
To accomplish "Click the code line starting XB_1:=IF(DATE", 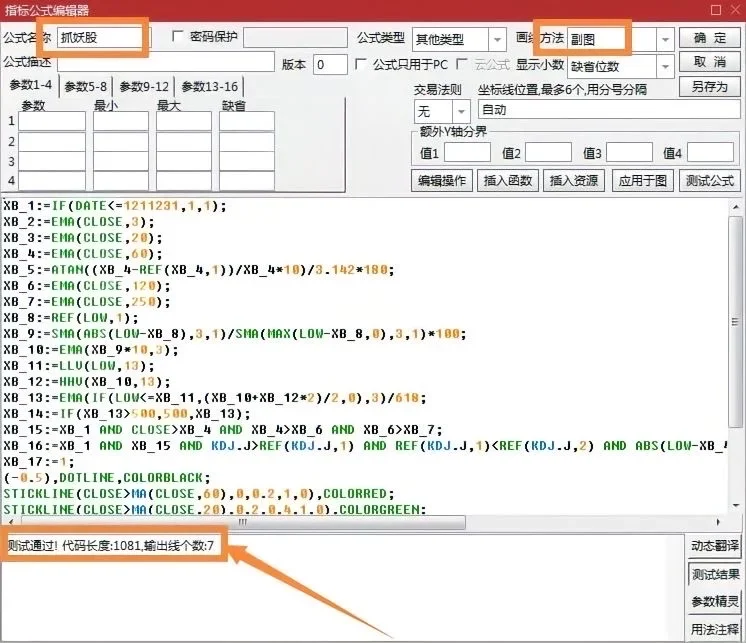I will [115, 206].
